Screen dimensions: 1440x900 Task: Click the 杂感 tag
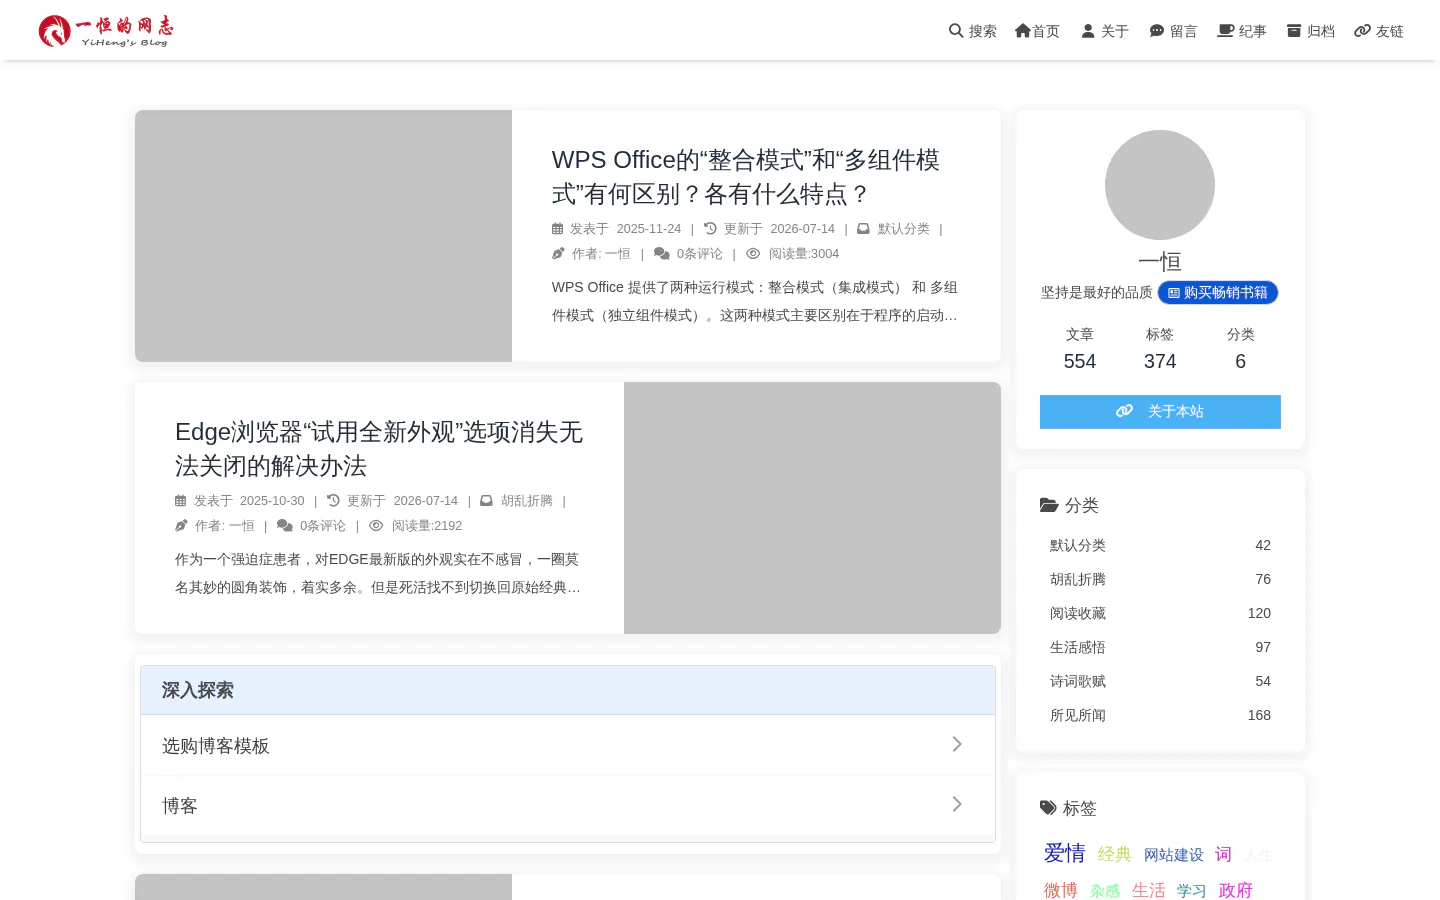pyautogui.click(x=1105, y=891)
